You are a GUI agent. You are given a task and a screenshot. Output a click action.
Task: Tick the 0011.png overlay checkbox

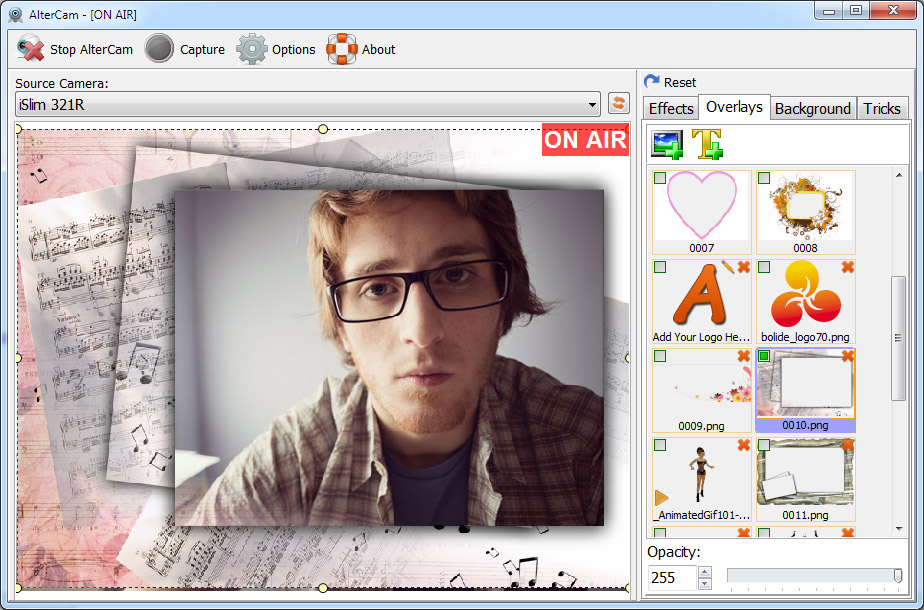click(764, 444)
